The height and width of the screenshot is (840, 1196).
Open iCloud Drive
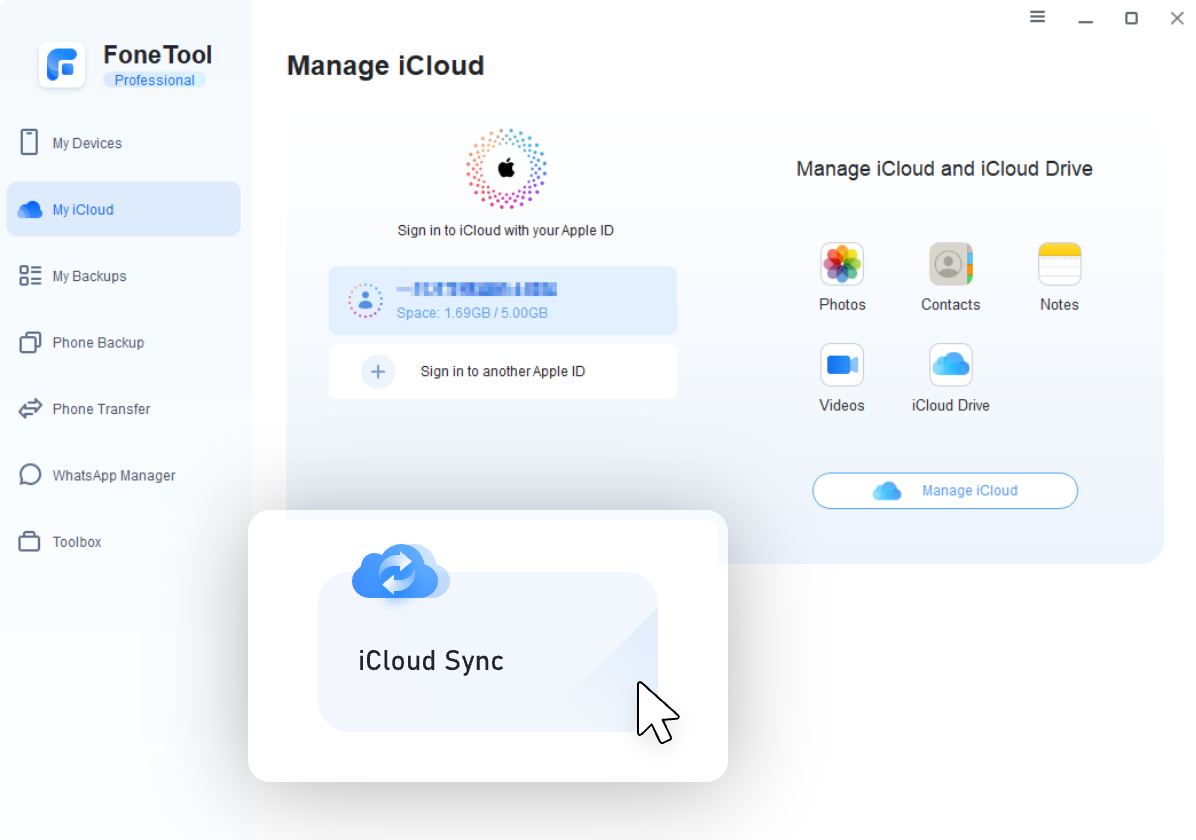point(950,378)
